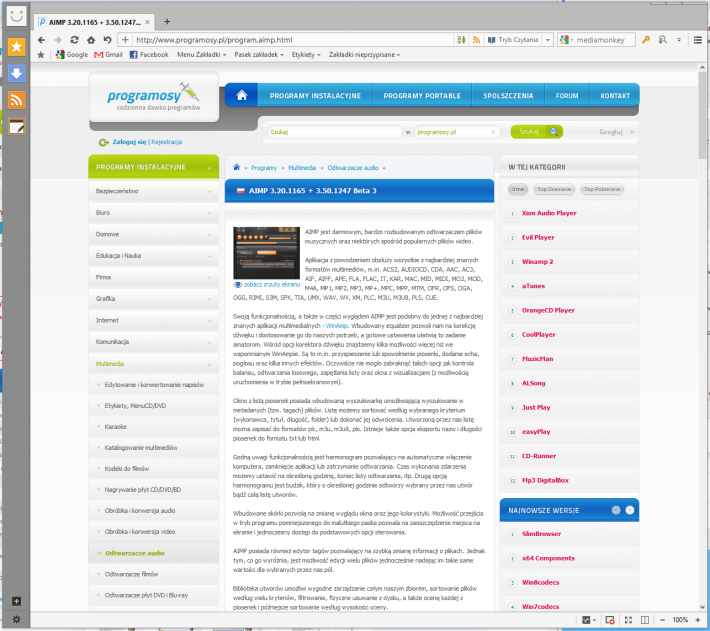Click the address bar URL field
Screen dimensions: 710x631
pyautogui.click(x=294, y=40)
